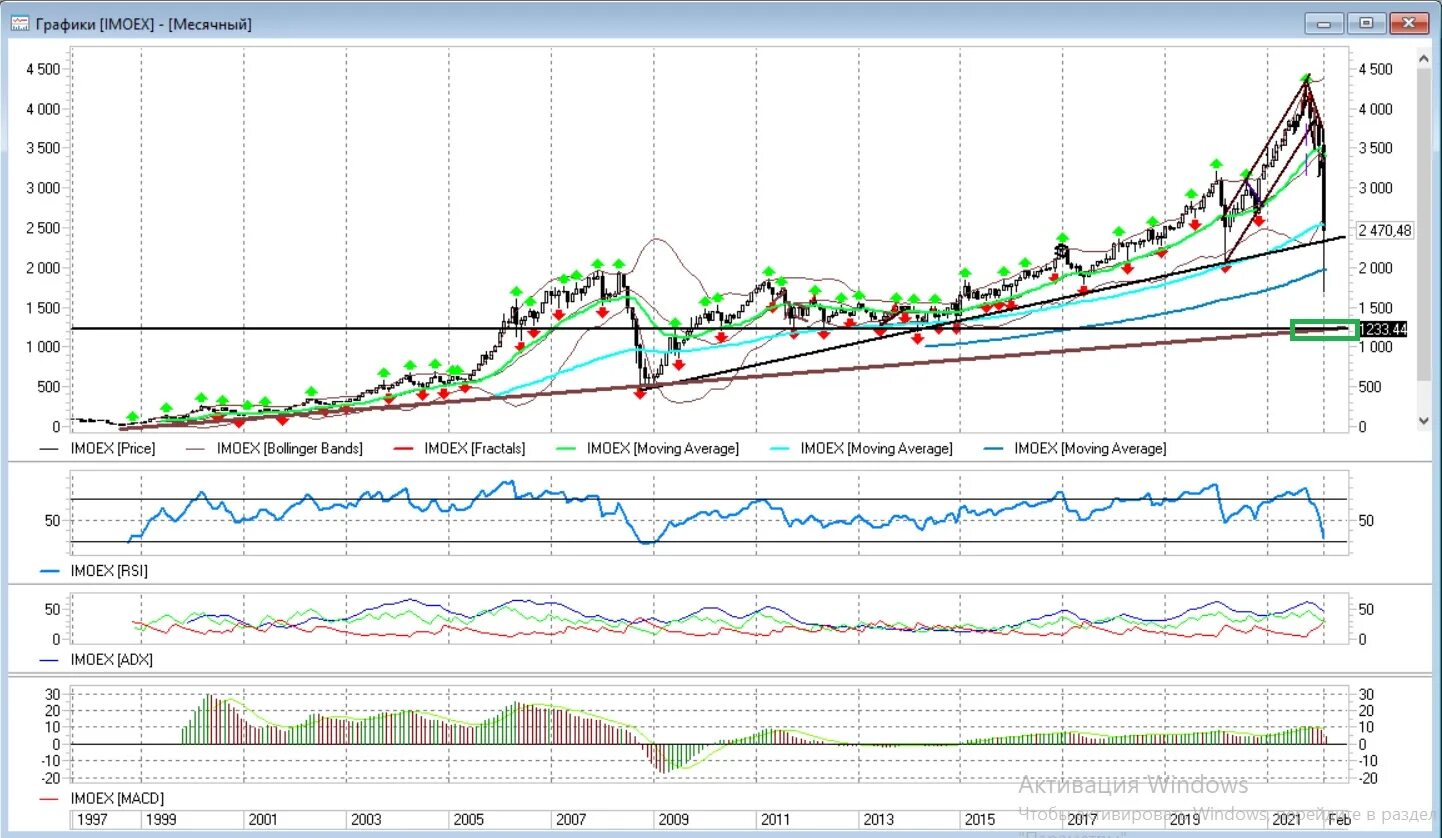Minimize the Графики IMOEX window
This screenshot has height=838, width=1442.
(1325, 23)
